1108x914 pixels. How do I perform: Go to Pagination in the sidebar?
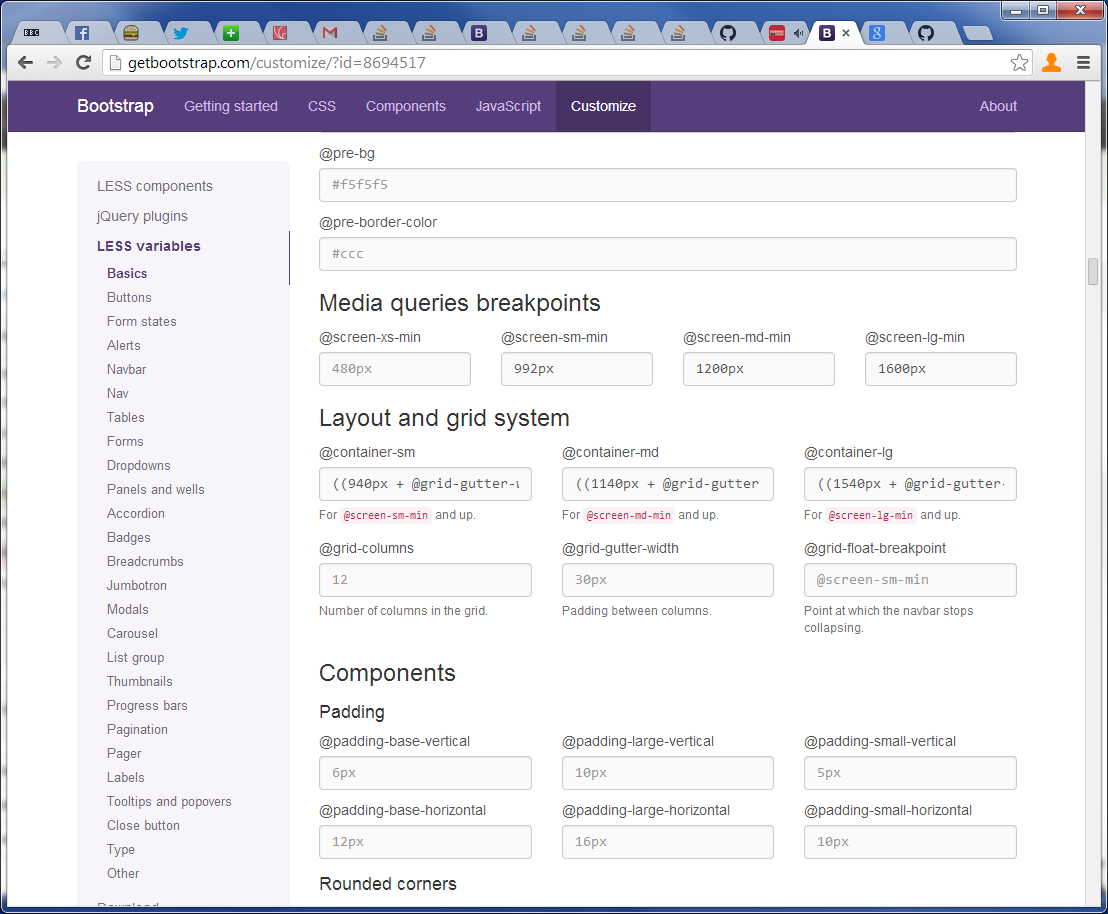(137, 730)
